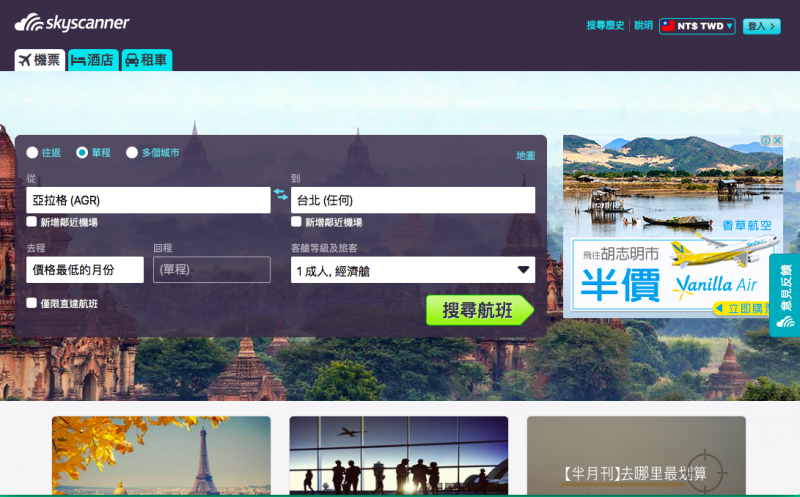Screen dimensions: 800x497
Task: Check 新增鄰近機場 under the destination field
Action: [x=296, y=221]
